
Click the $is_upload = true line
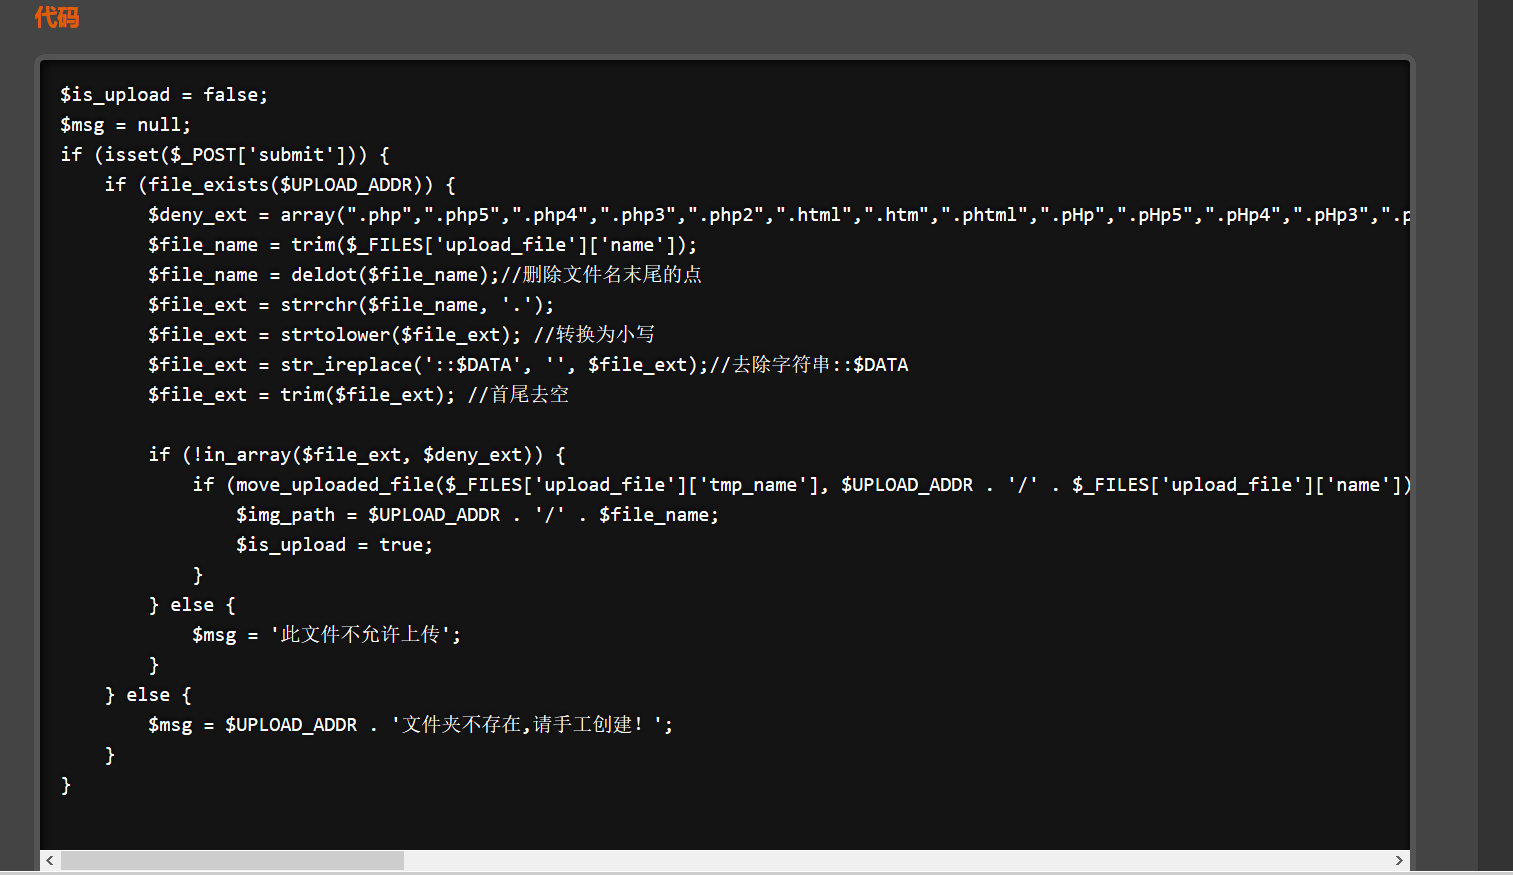tap(334, 545)
